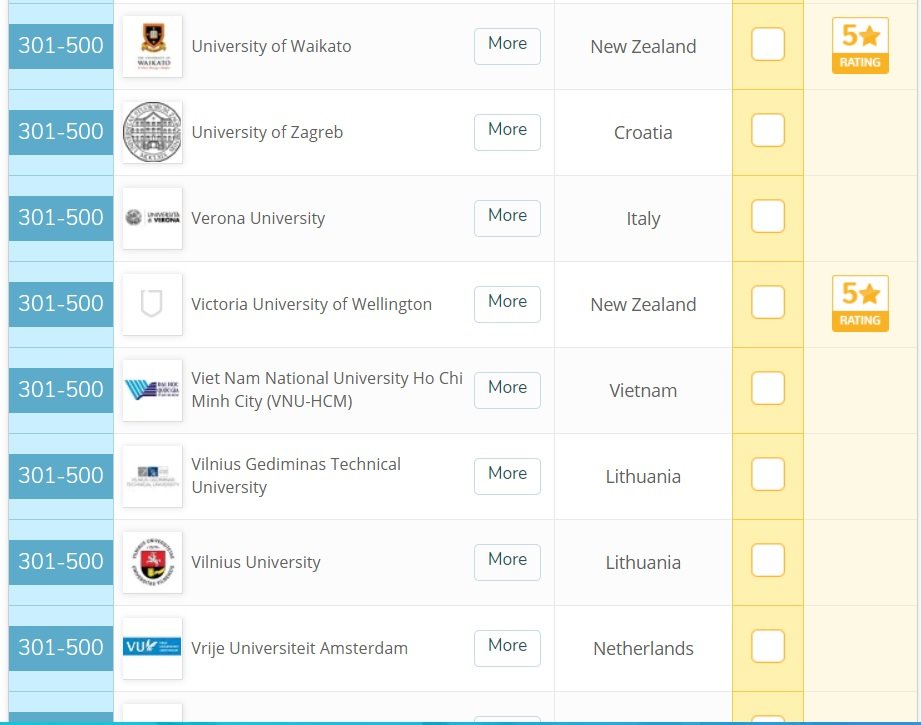Click the Vilnius University red crest logo
Screen dimensions: 921x725
click(152, 562)
